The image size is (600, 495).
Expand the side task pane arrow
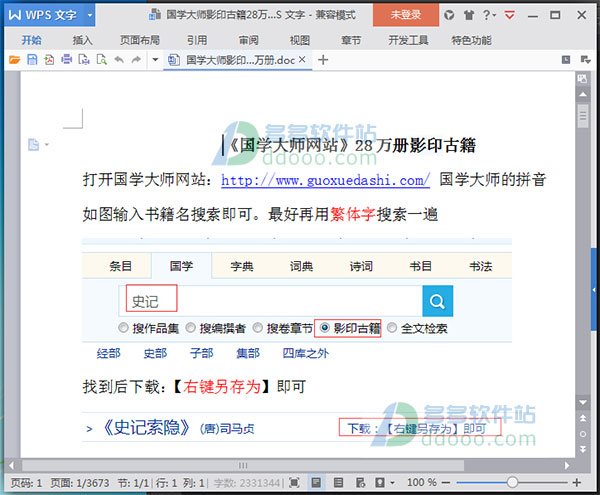pyautogui.click(x=593, y=290)
